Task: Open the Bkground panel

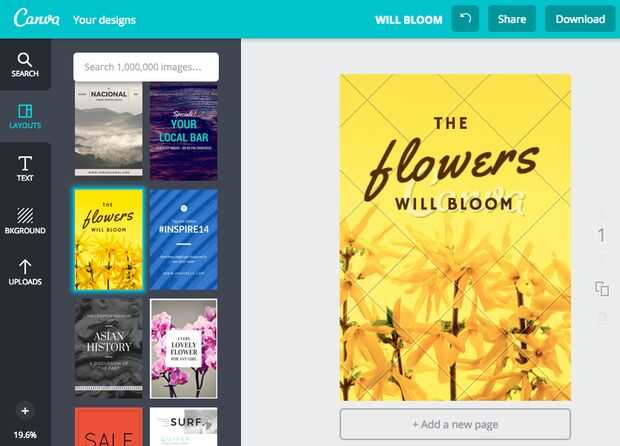Action: tap(25, 221)
